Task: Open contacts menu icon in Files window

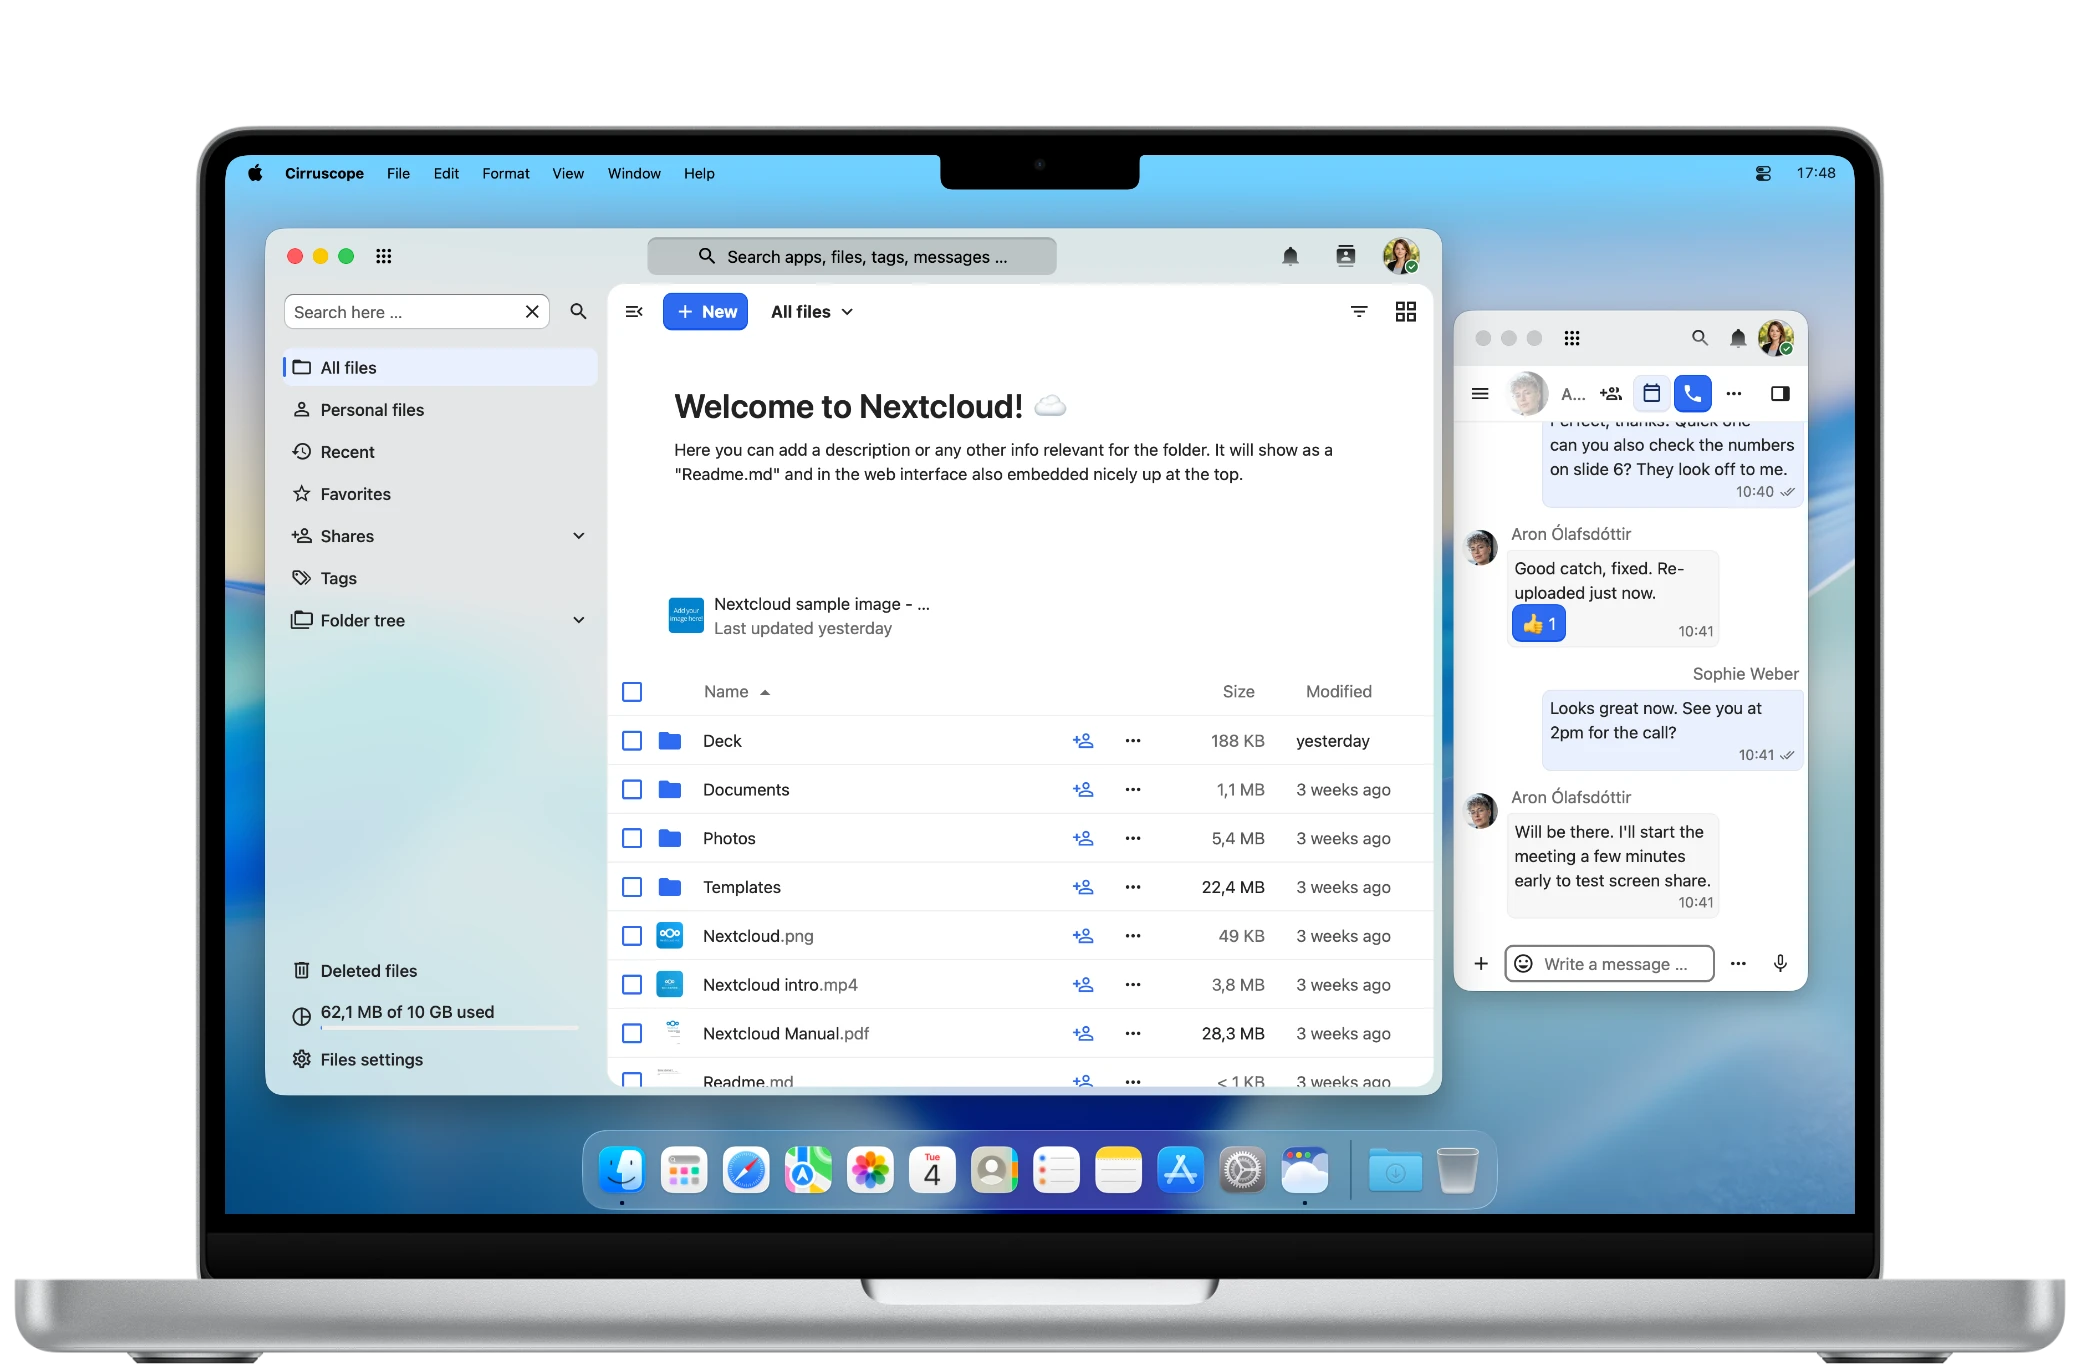Action: point(1346,256)
